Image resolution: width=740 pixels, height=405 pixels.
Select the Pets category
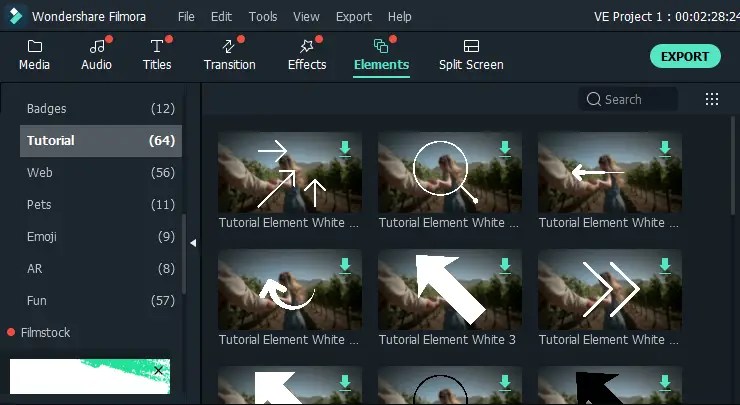pos(101,205)
